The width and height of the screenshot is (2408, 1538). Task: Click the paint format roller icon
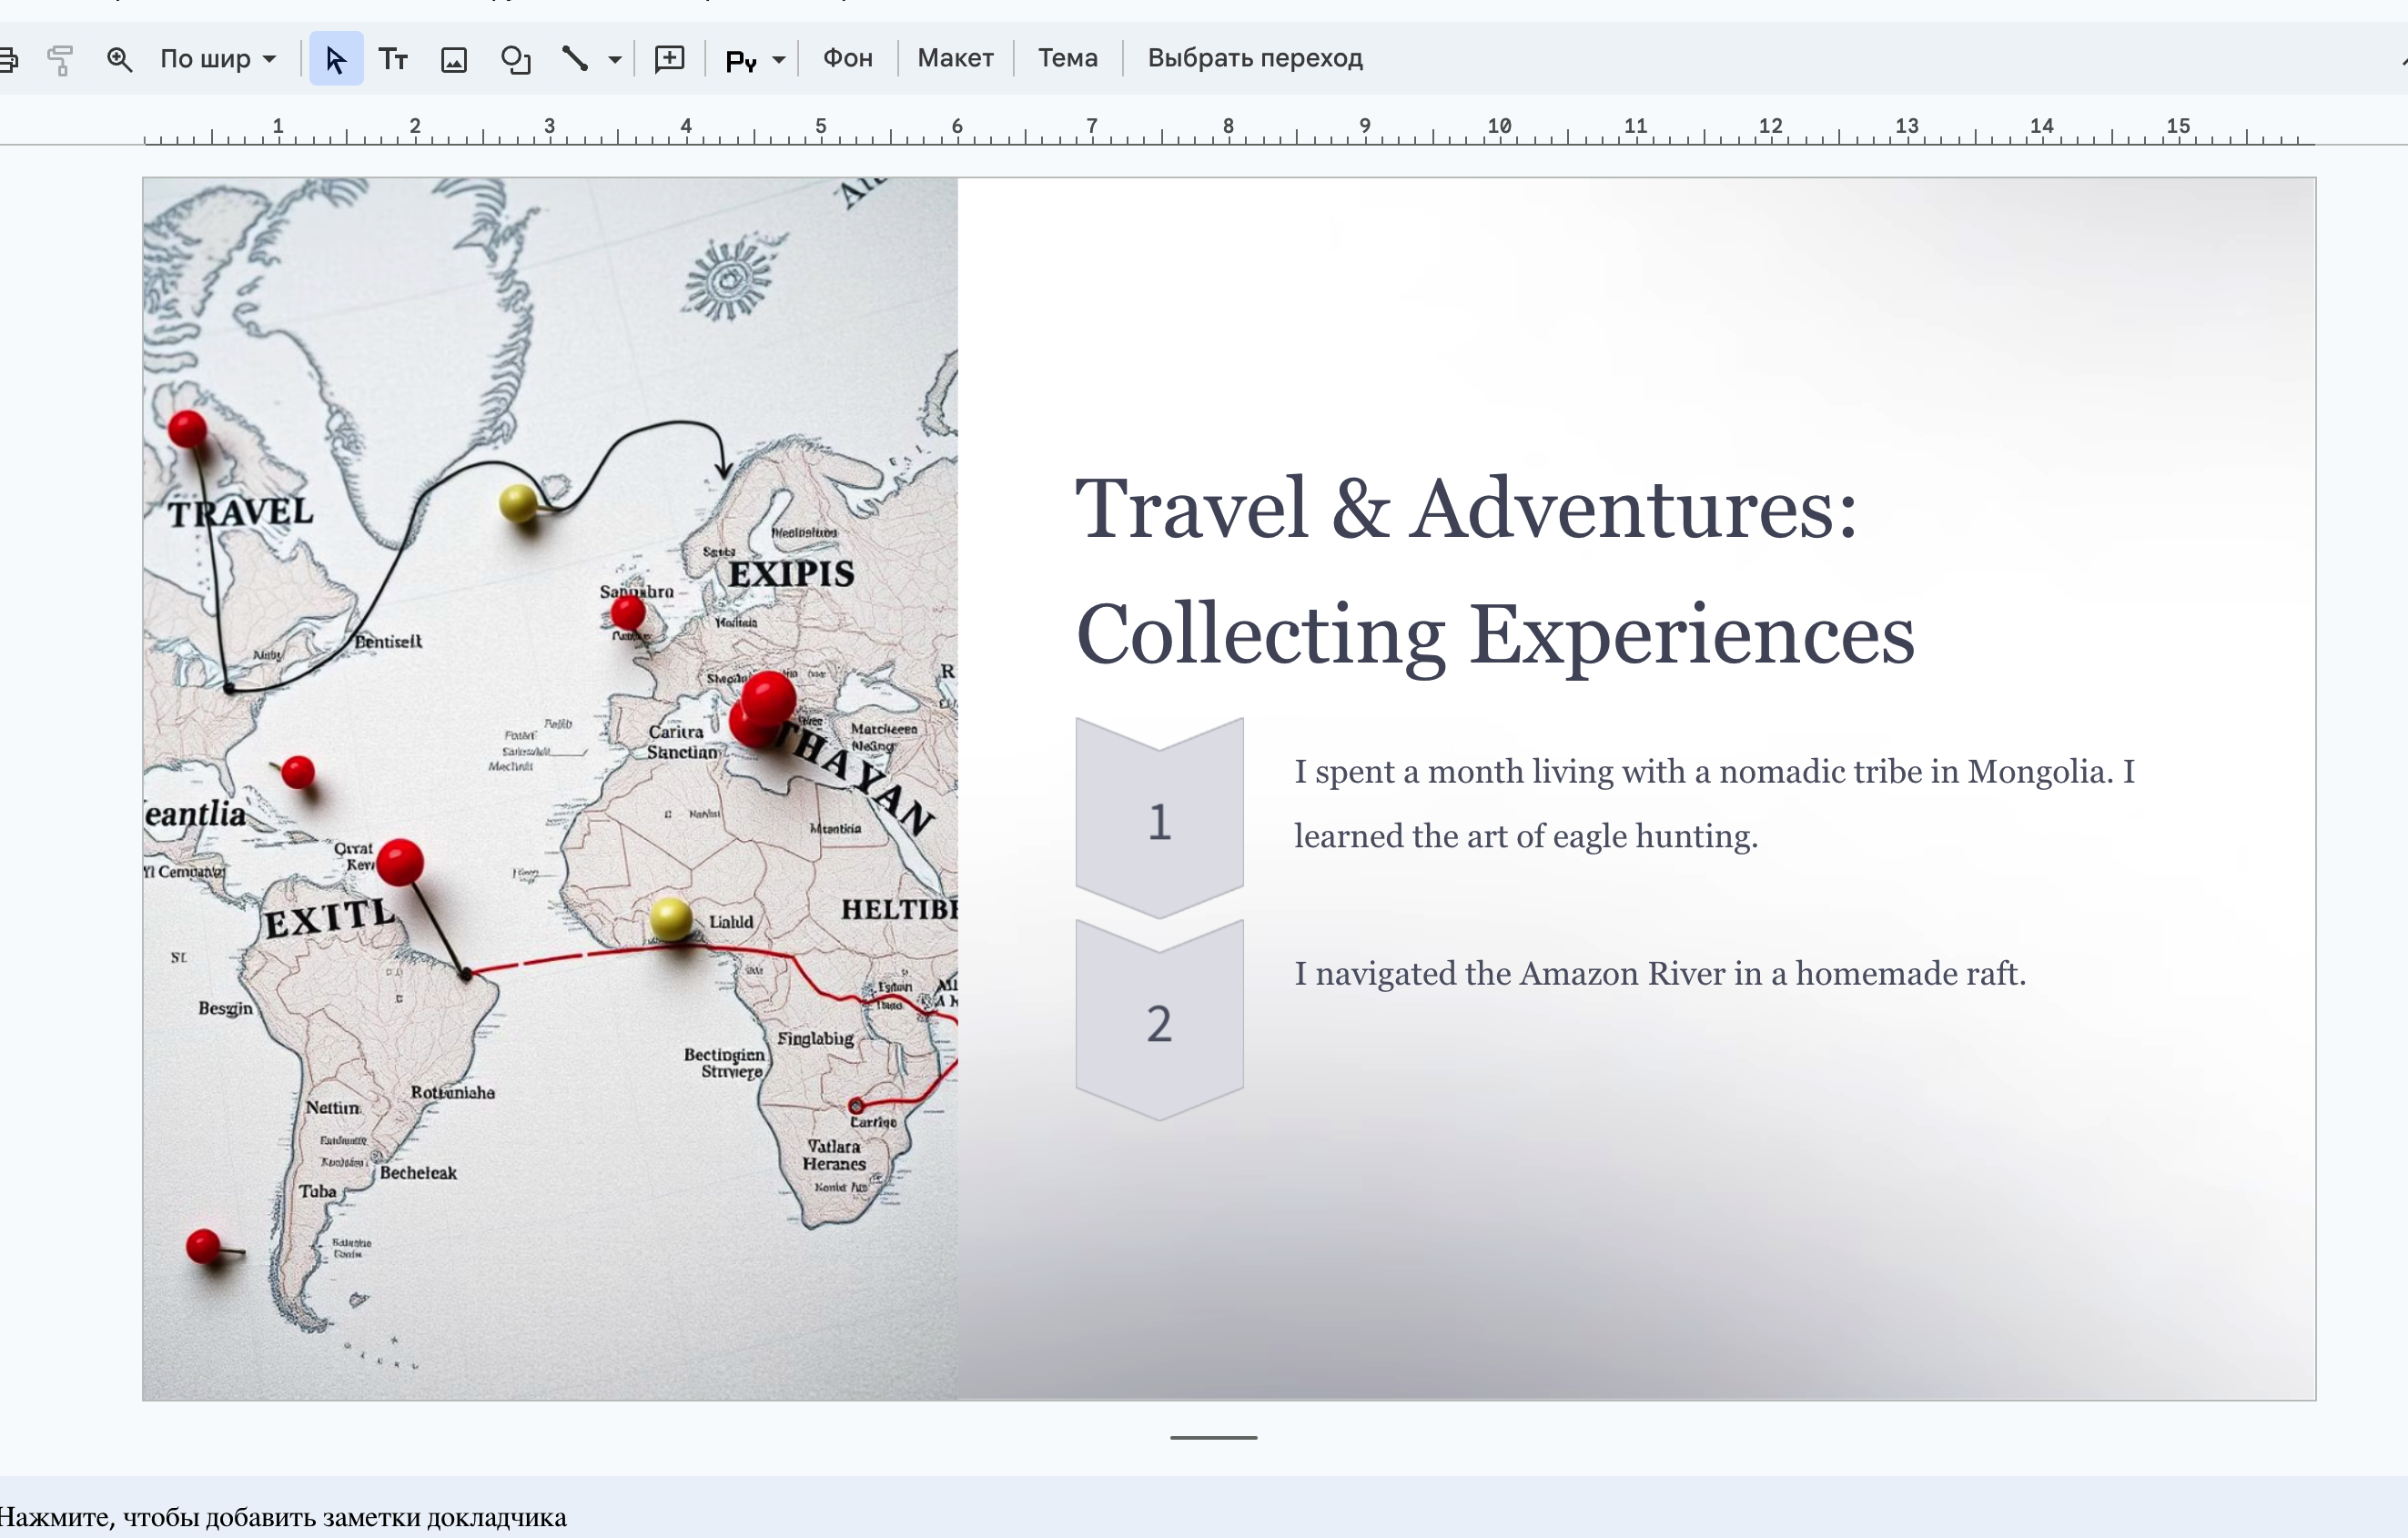tap(60, 59)
